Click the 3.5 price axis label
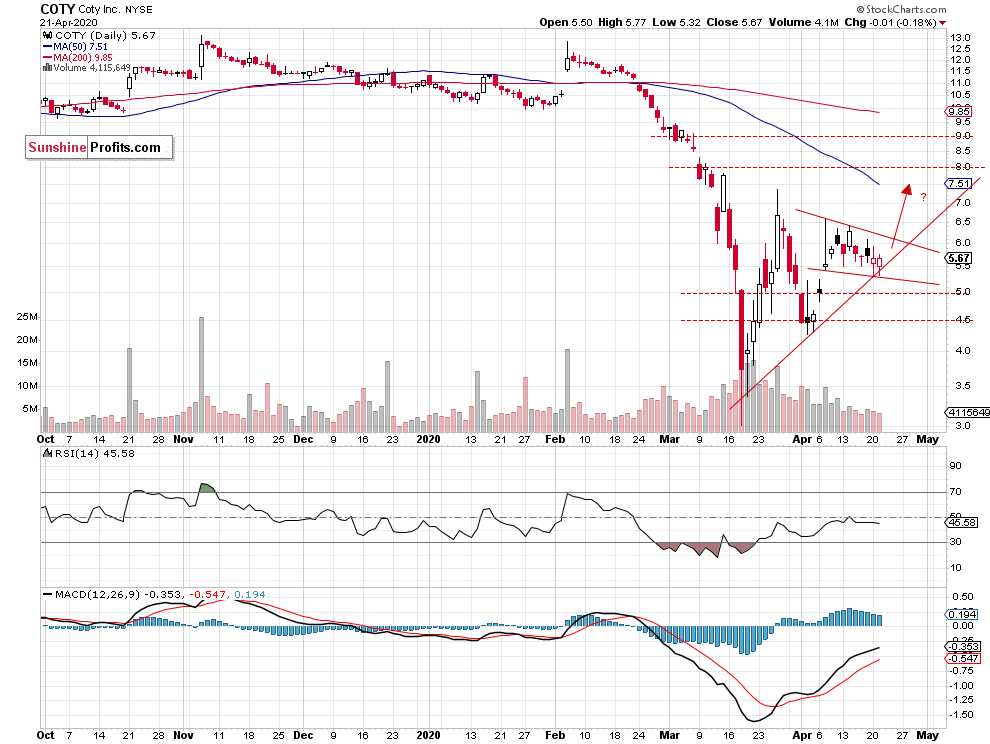This screenshot has height=744, width=990. coord(963,385)
